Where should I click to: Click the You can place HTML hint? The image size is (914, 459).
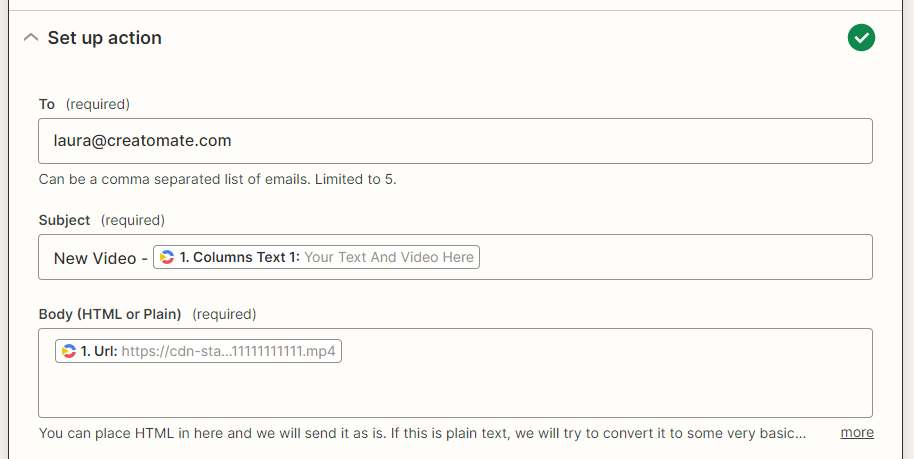[x=422, y=433]
